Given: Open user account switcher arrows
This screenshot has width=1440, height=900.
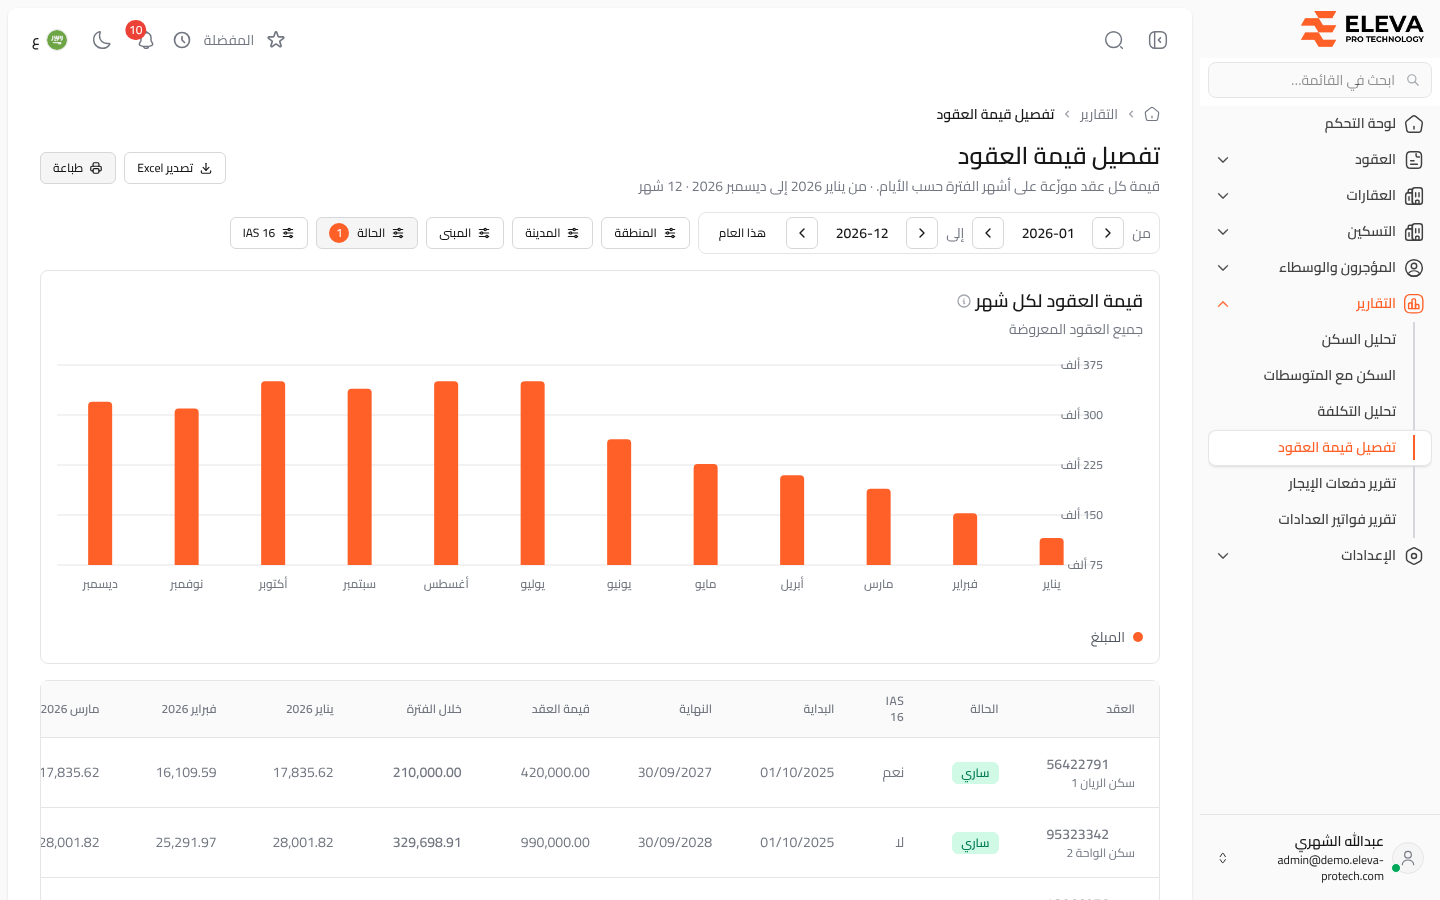Looking at the screenshot, I should [1223, 858].
